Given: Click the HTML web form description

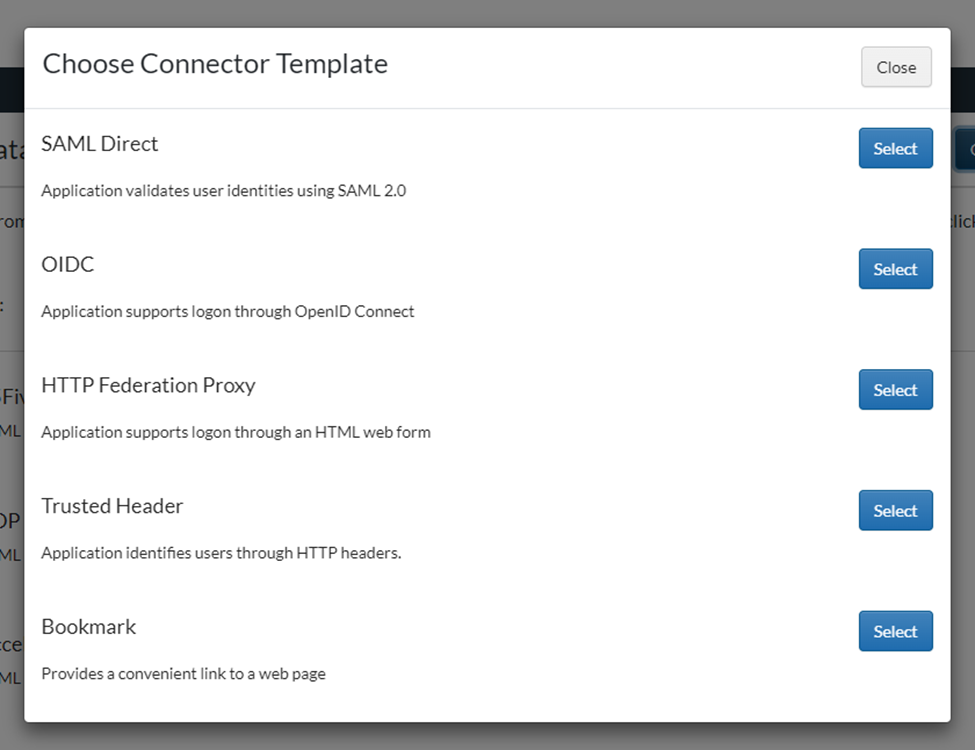Looking at the screenshot, I should point(235,432).
